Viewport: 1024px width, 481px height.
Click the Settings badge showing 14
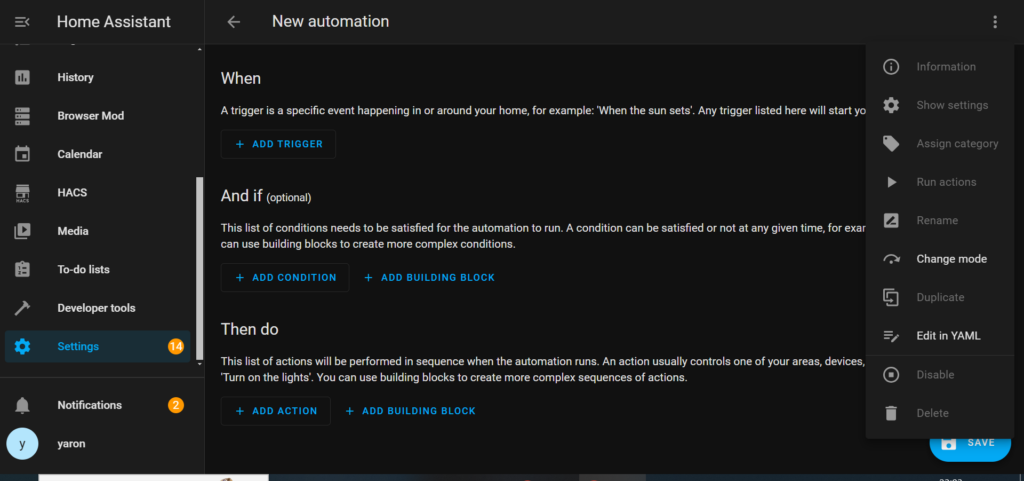click(x=176, y=347)
